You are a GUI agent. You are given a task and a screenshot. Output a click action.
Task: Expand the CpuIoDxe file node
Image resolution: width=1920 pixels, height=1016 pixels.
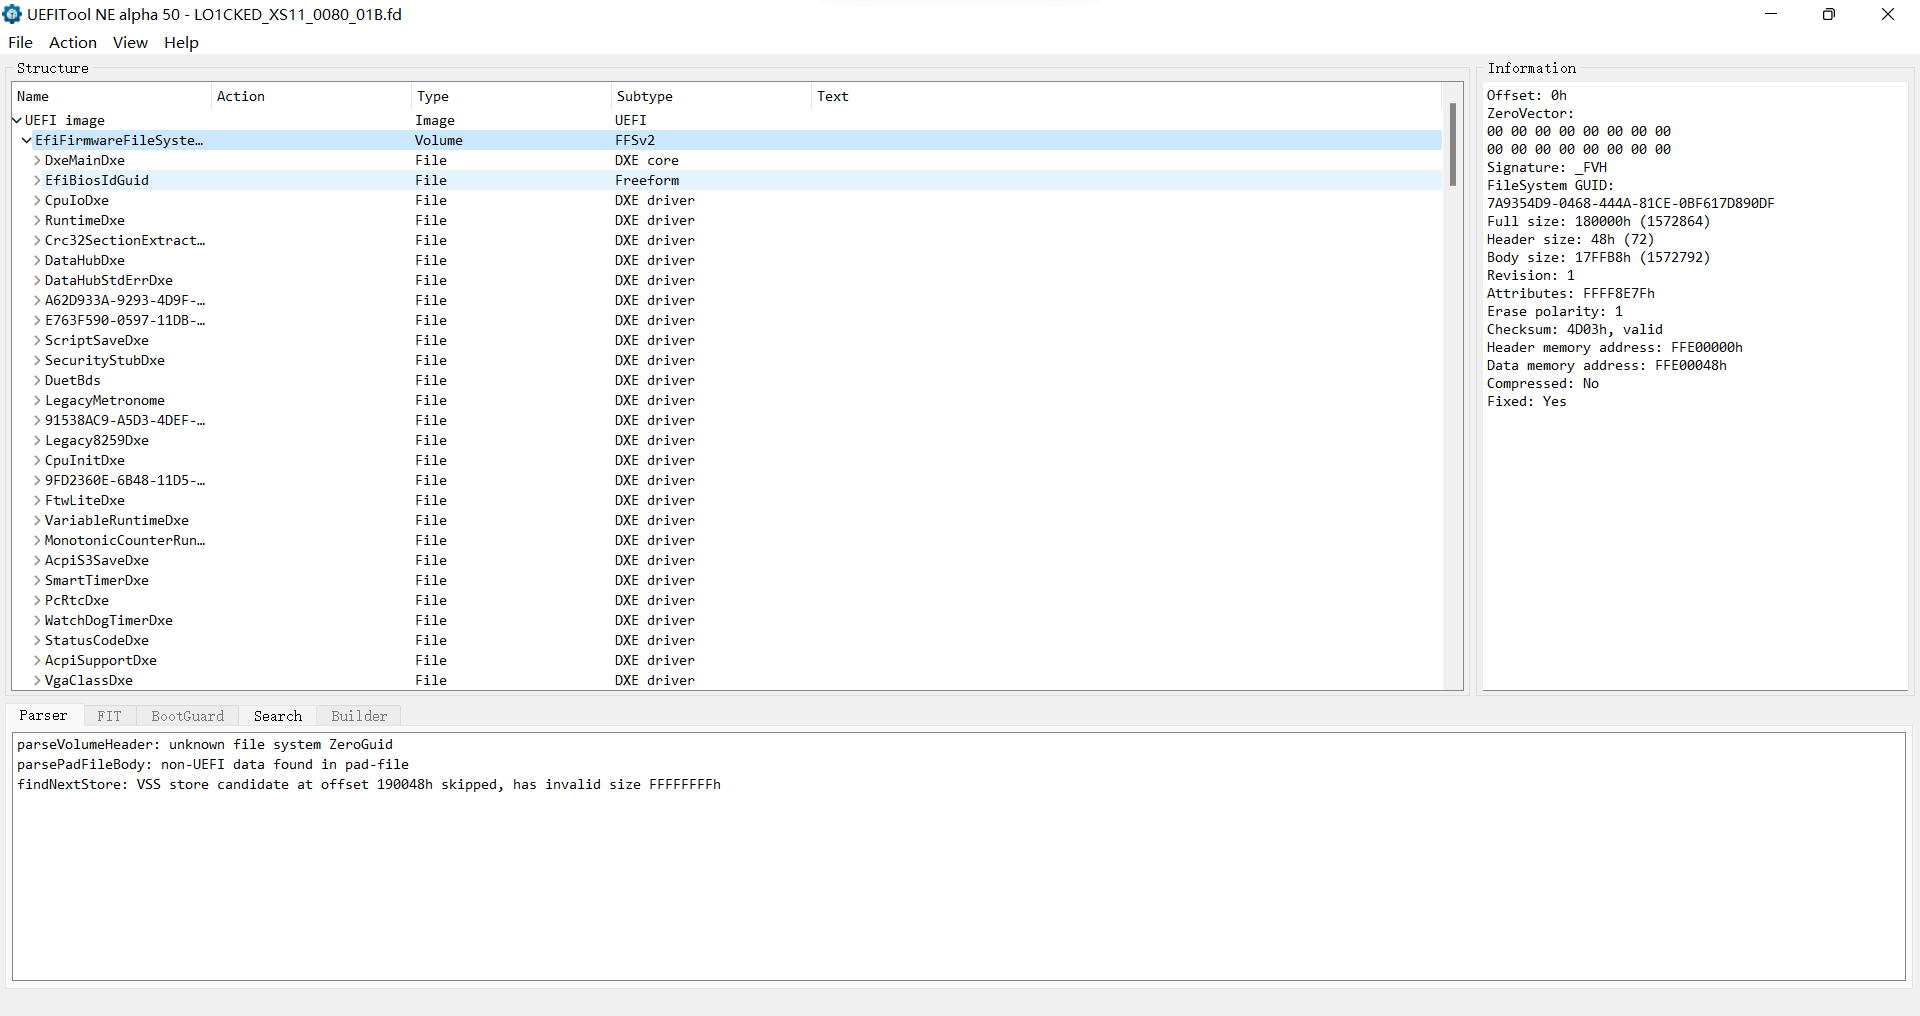[x=37, y=200]
